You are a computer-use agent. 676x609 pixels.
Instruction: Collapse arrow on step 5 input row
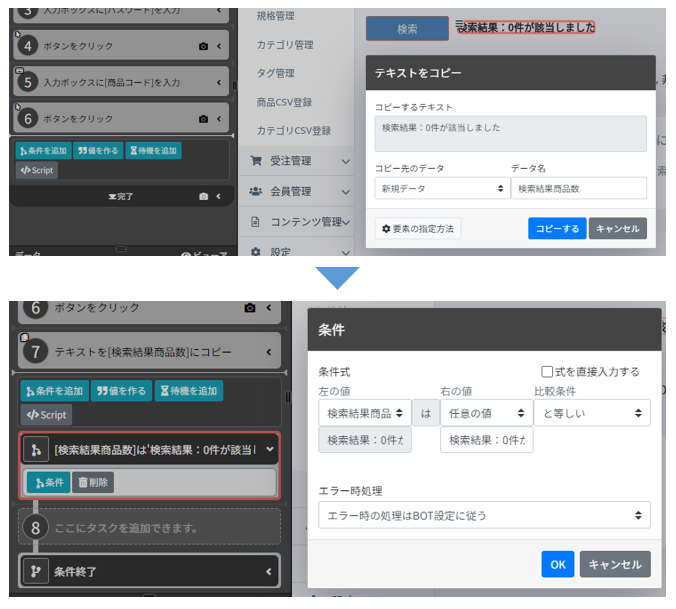(219, 82)
